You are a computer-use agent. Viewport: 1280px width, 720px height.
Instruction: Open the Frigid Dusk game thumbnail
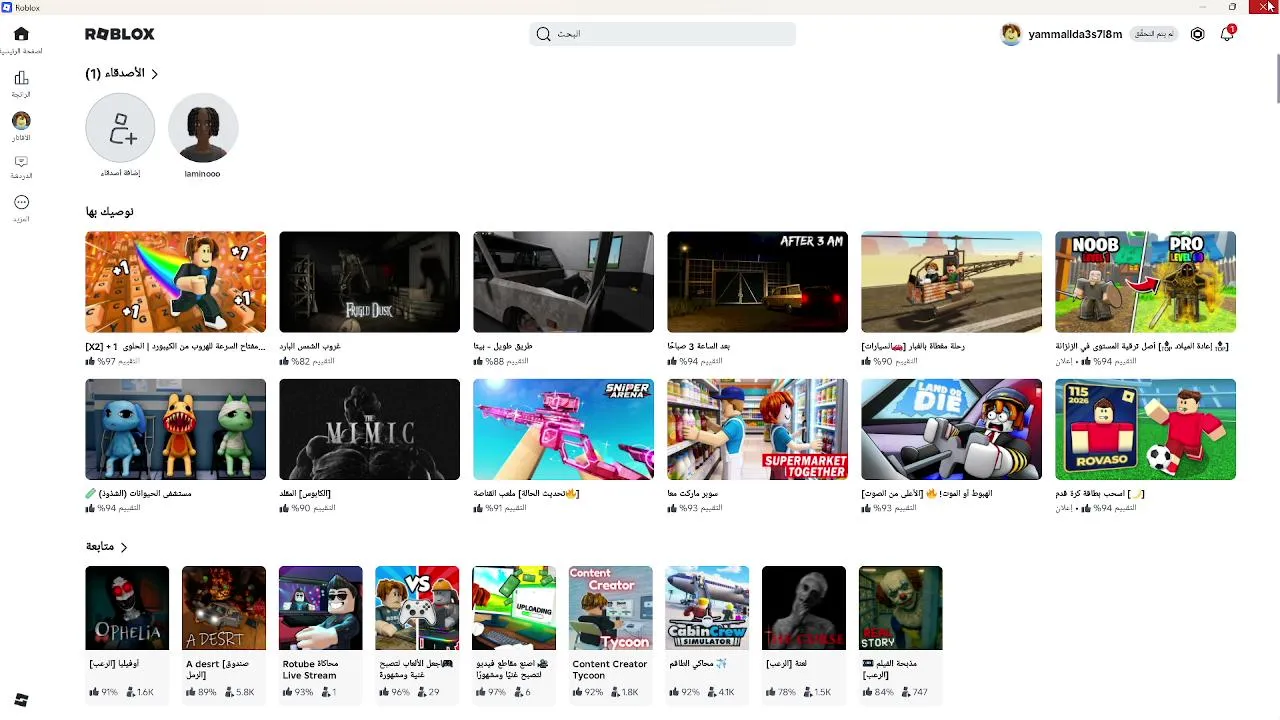coord(370,282)
